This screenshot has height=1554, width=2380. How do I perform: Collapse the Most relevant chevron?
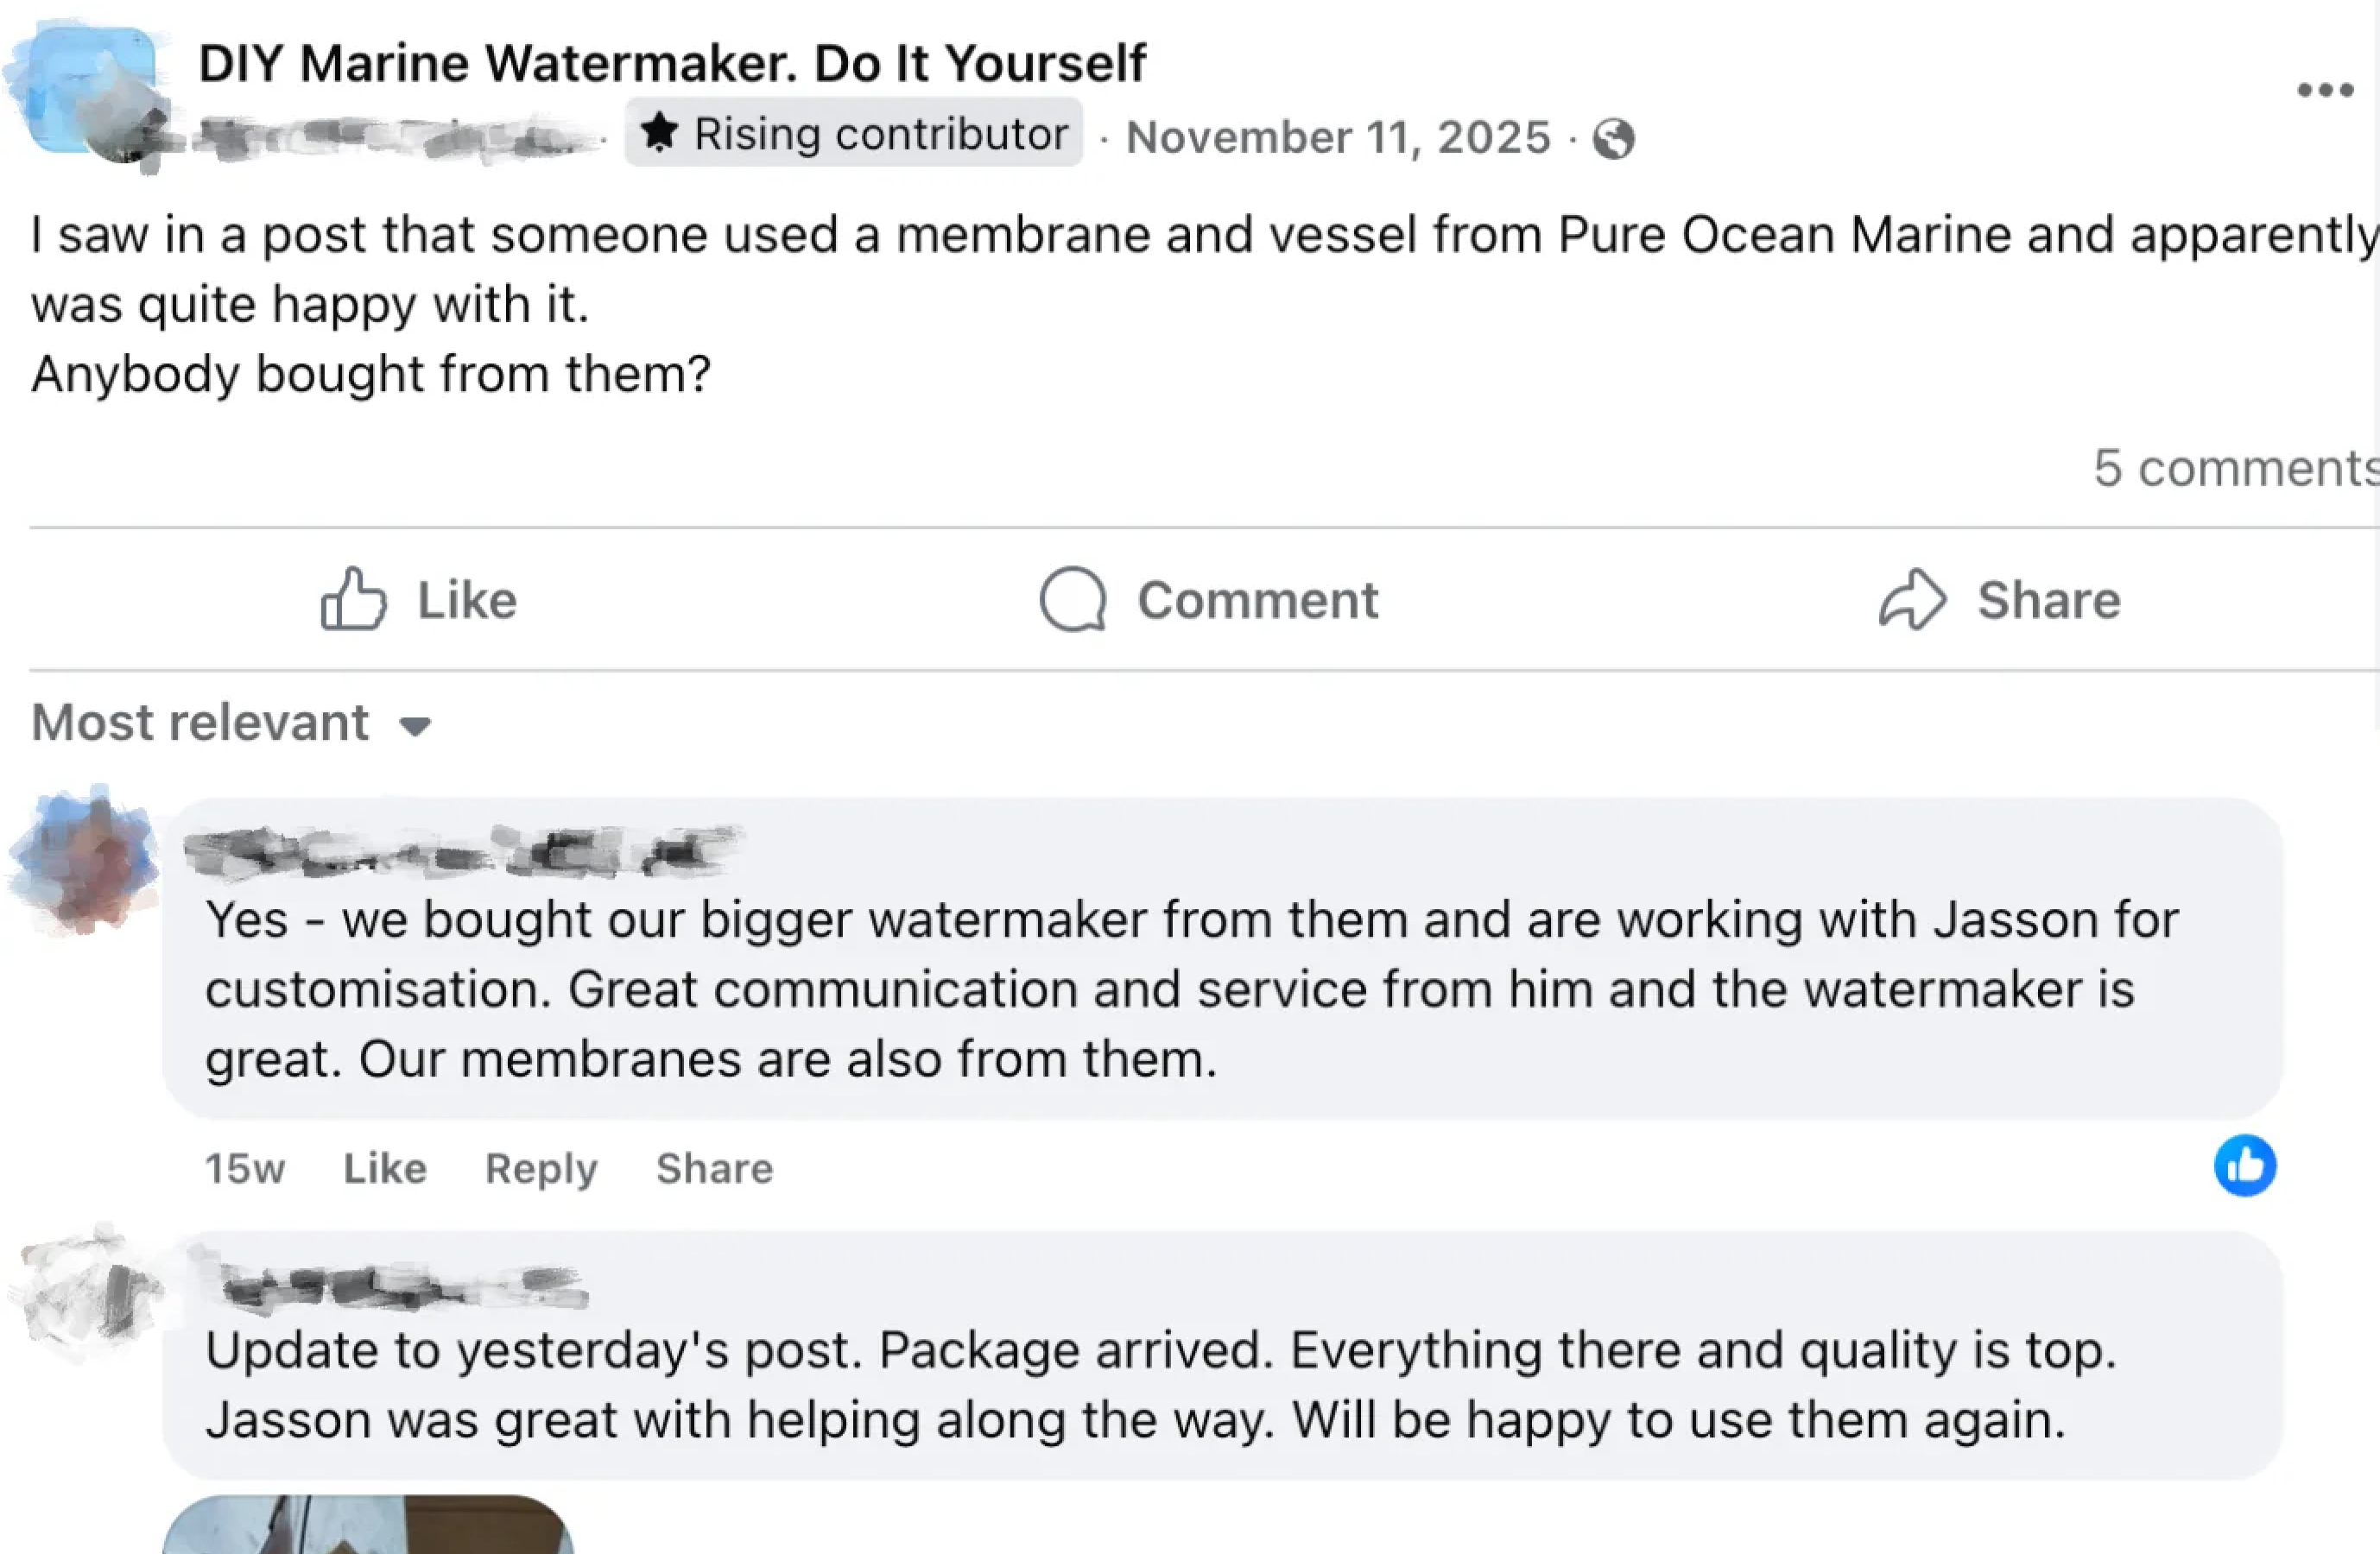click(417, 725)
